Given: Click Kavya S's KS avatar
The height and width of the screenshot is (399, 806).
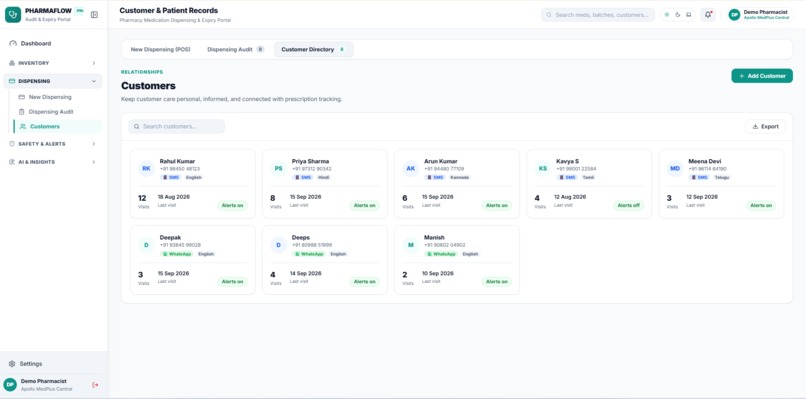Looking at the screenshot, I should [x=543, y=168].
